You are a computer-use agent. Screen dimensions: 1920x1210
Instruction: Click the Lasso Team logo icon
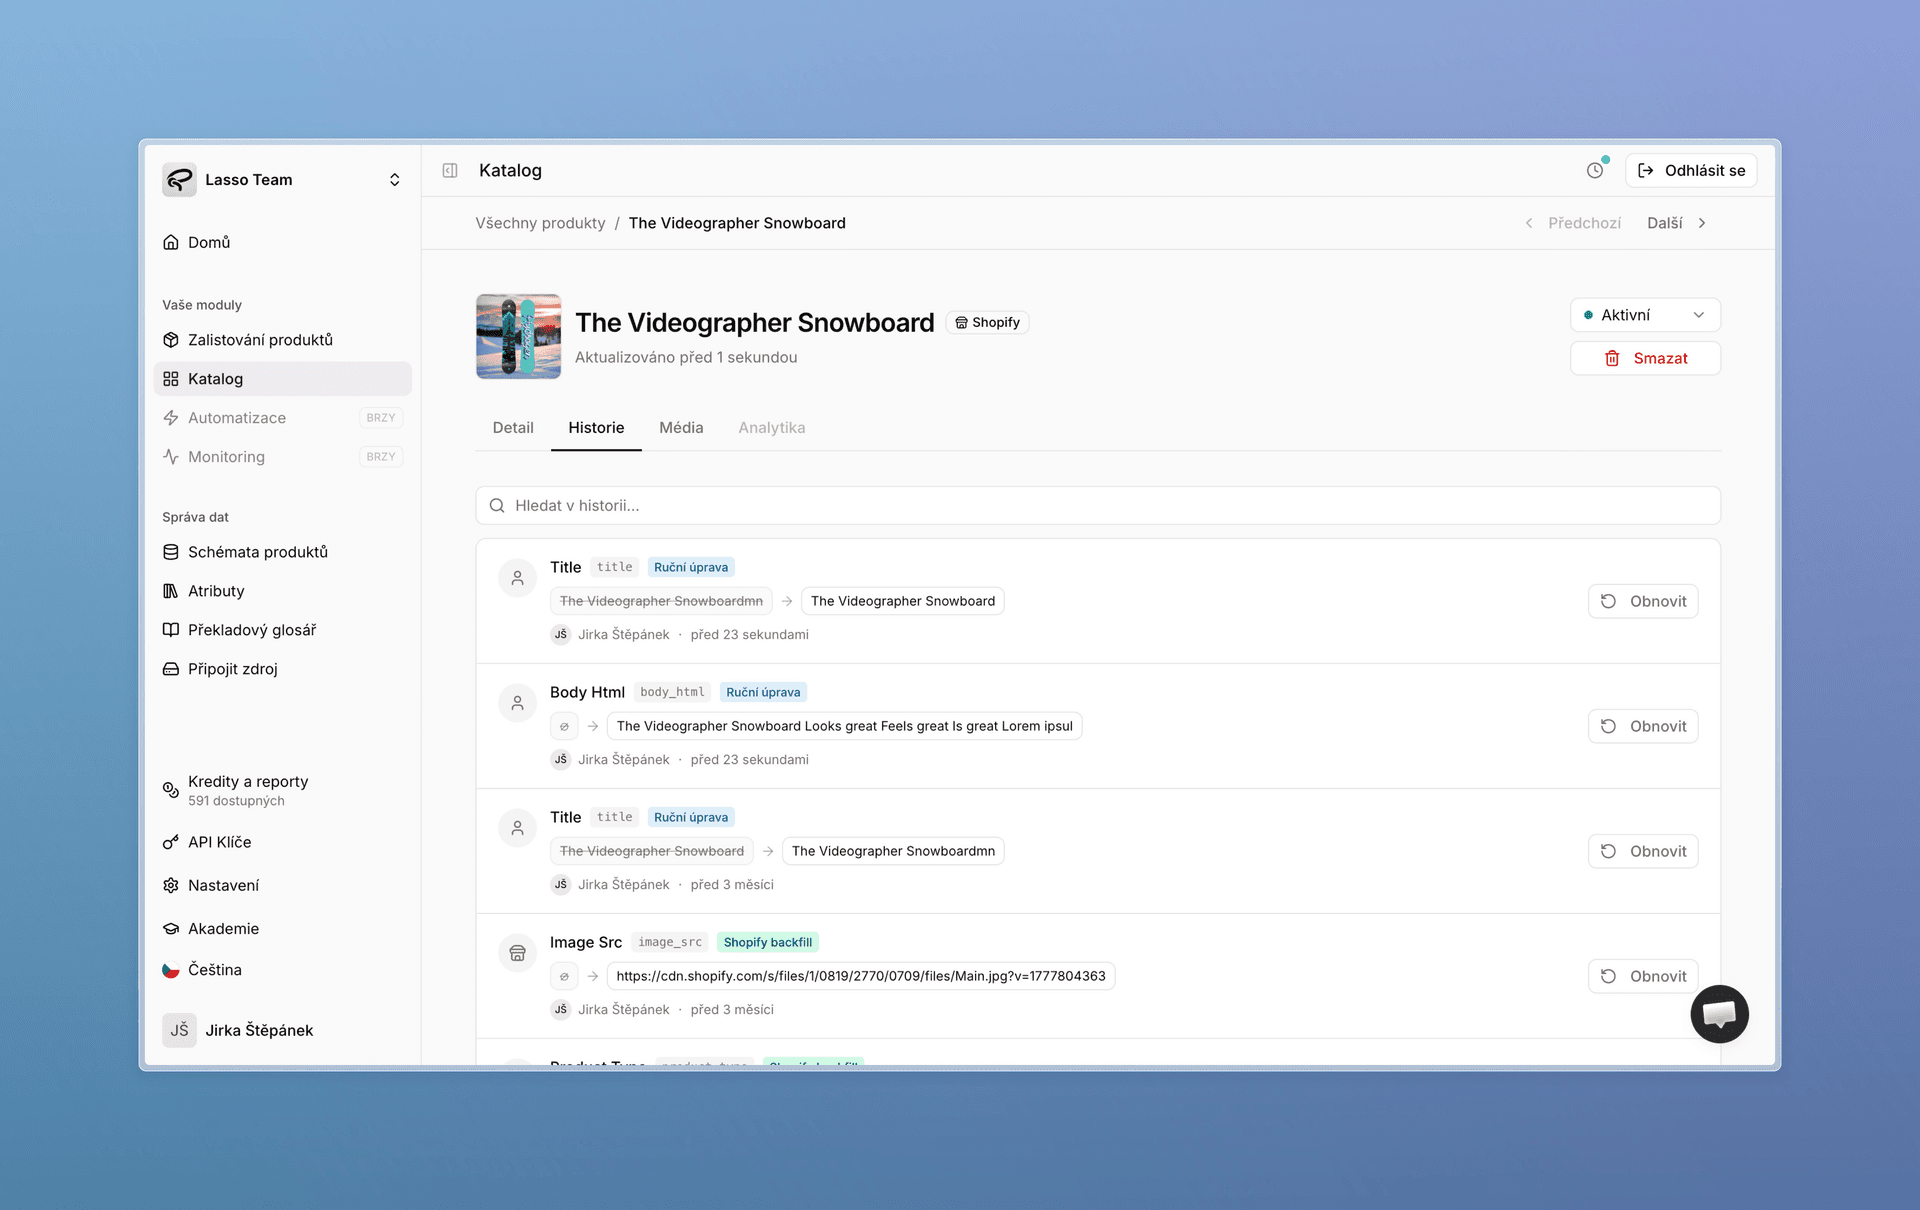pos(179,180)
